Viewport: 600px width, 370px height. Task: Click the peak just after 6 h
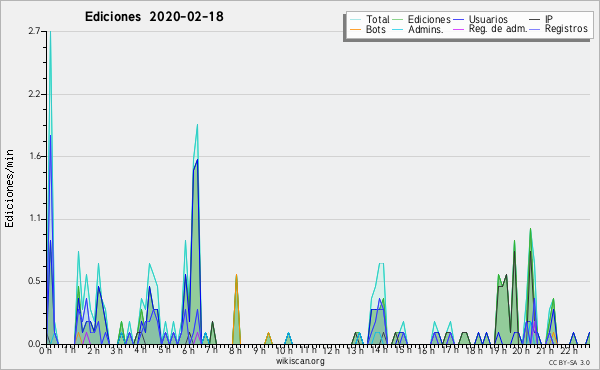coord(197,126)
